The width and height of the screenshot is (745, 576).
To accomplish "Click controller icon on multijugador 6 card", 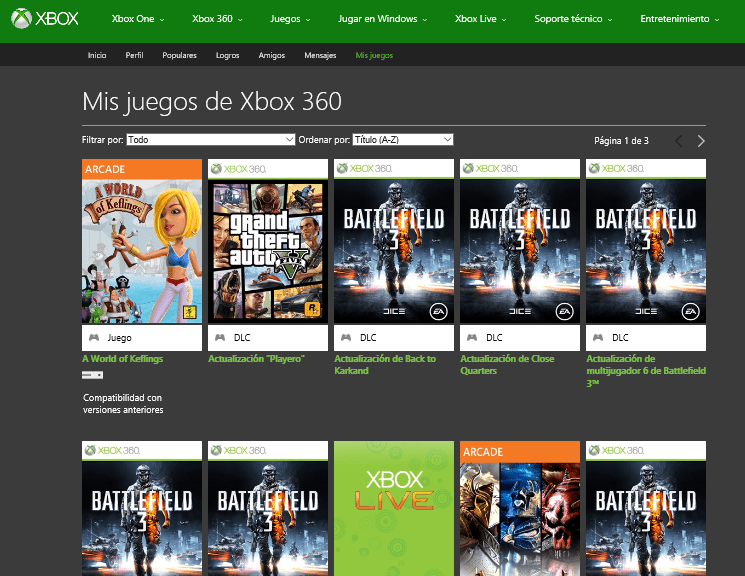I will [x=598, y=337].
